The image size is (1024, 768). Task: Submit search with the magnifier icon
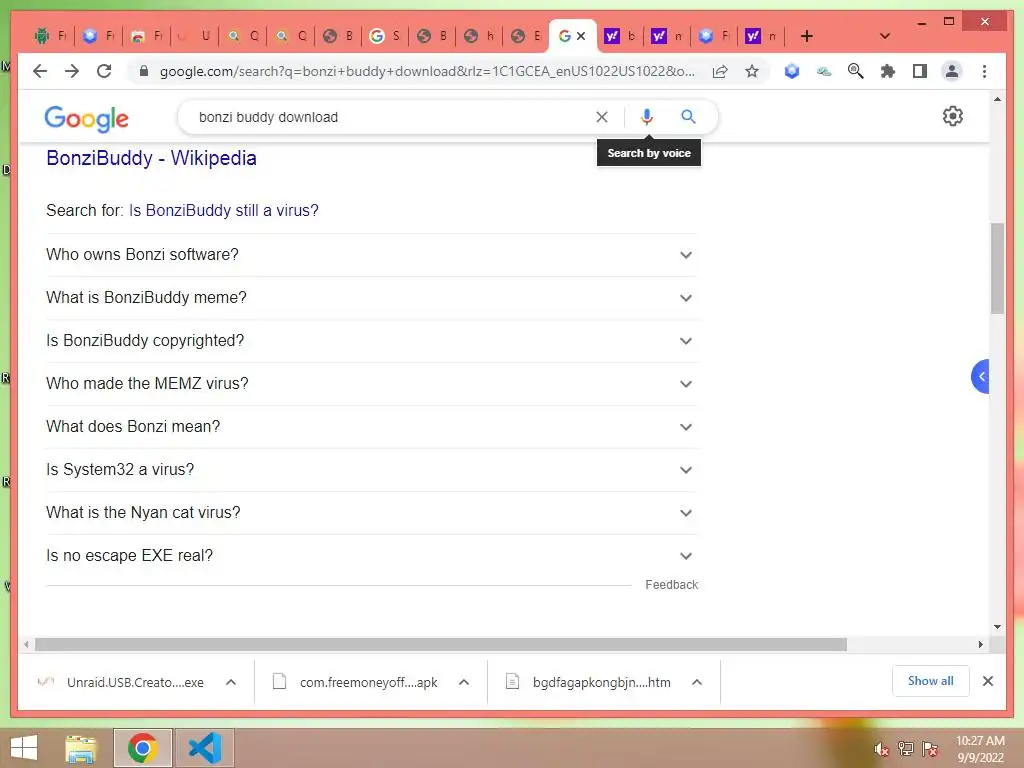[x=688, y=117]
